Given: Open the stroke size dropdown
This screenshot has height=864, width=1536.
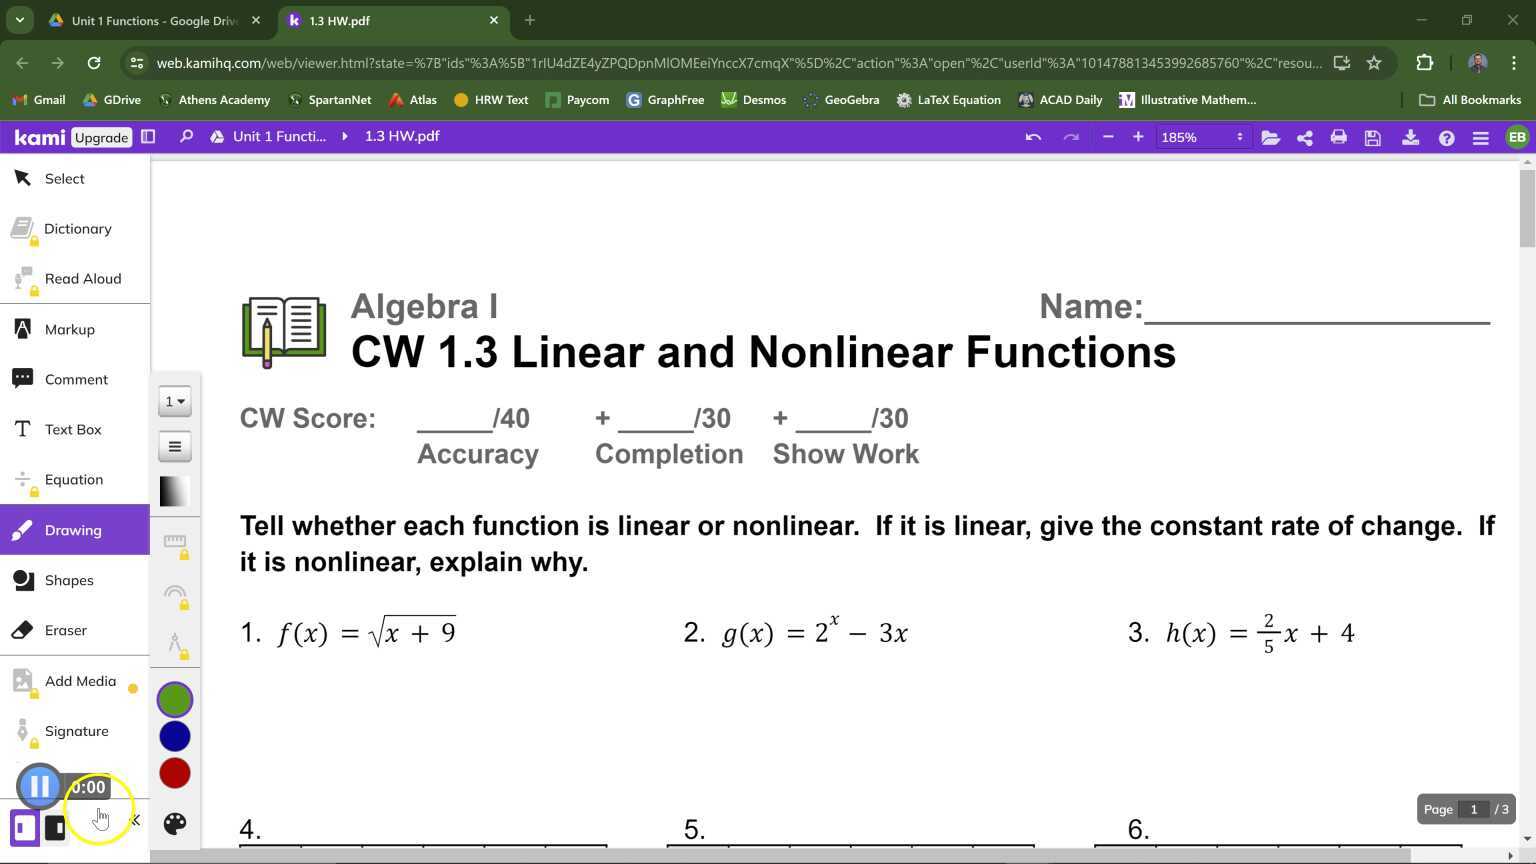Looking at the screenshot, I should [x=174, y=401].
